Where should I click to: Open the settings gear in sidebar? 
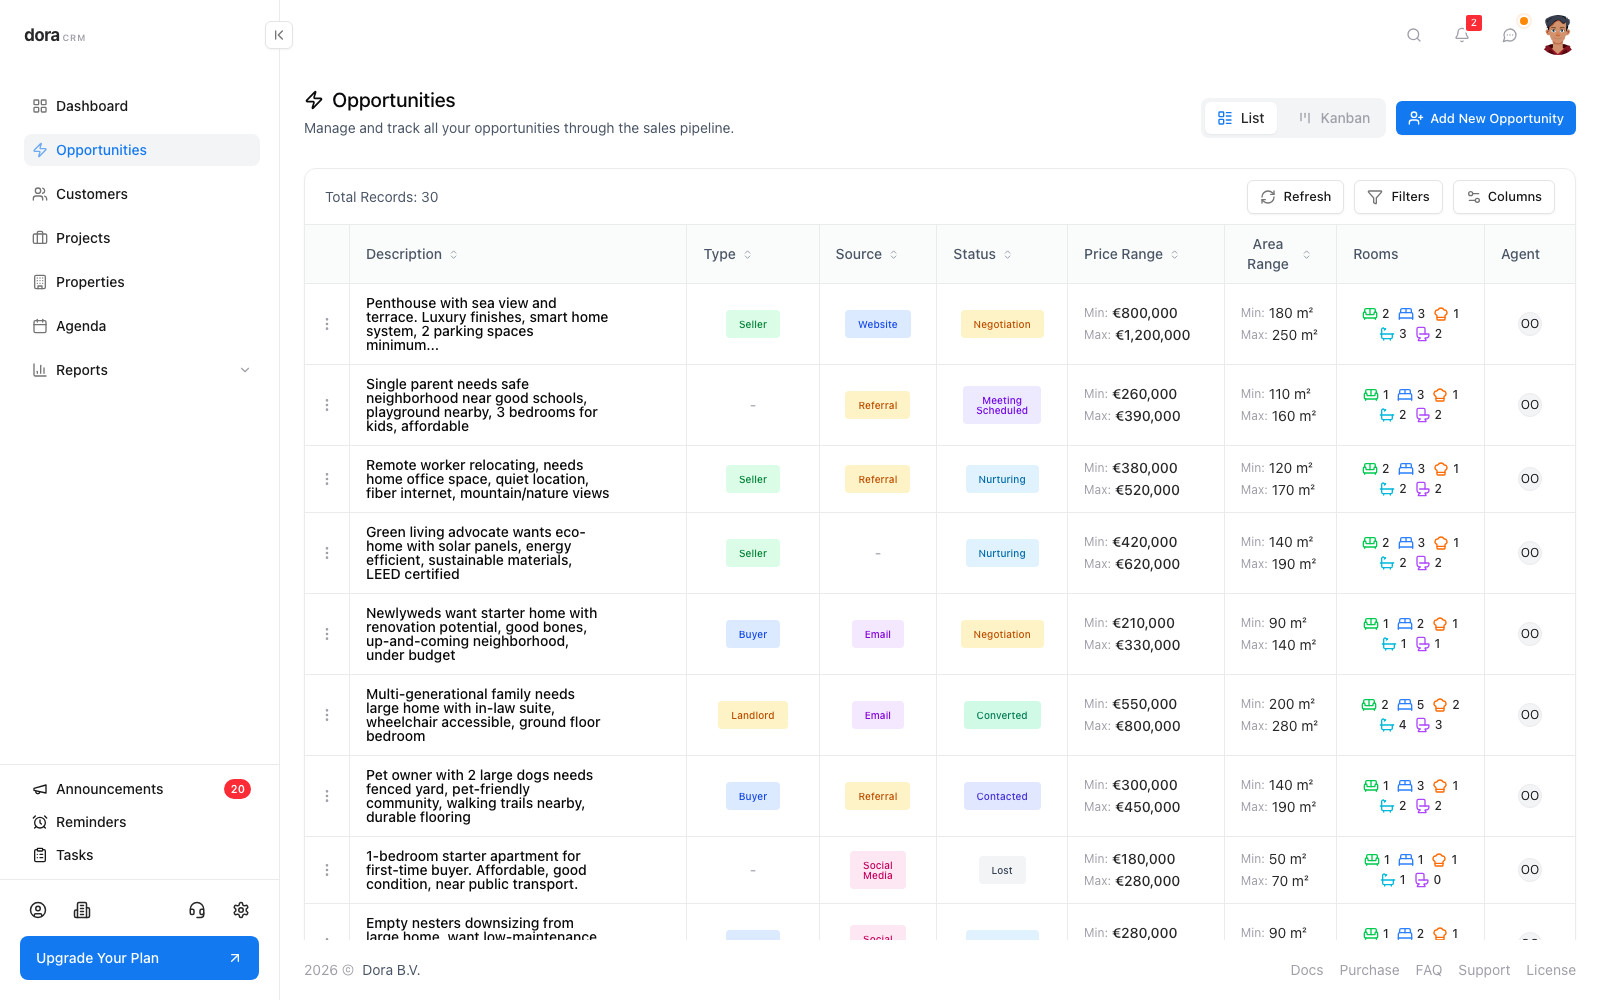241,910
